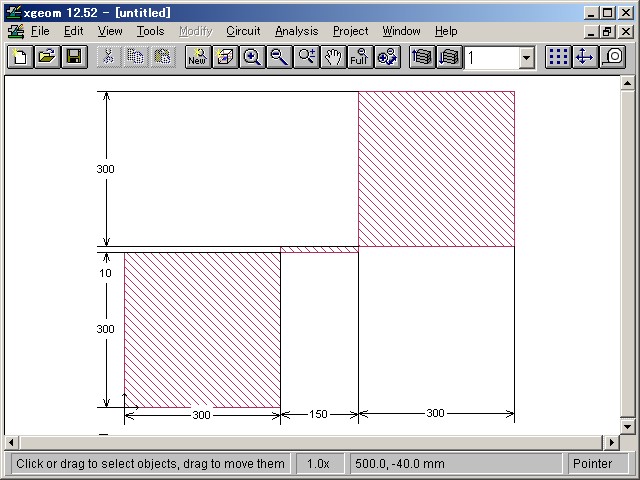The height and width of the screenshot is (480, 640).
Task: Open the File menu
Action: (40, 31)
